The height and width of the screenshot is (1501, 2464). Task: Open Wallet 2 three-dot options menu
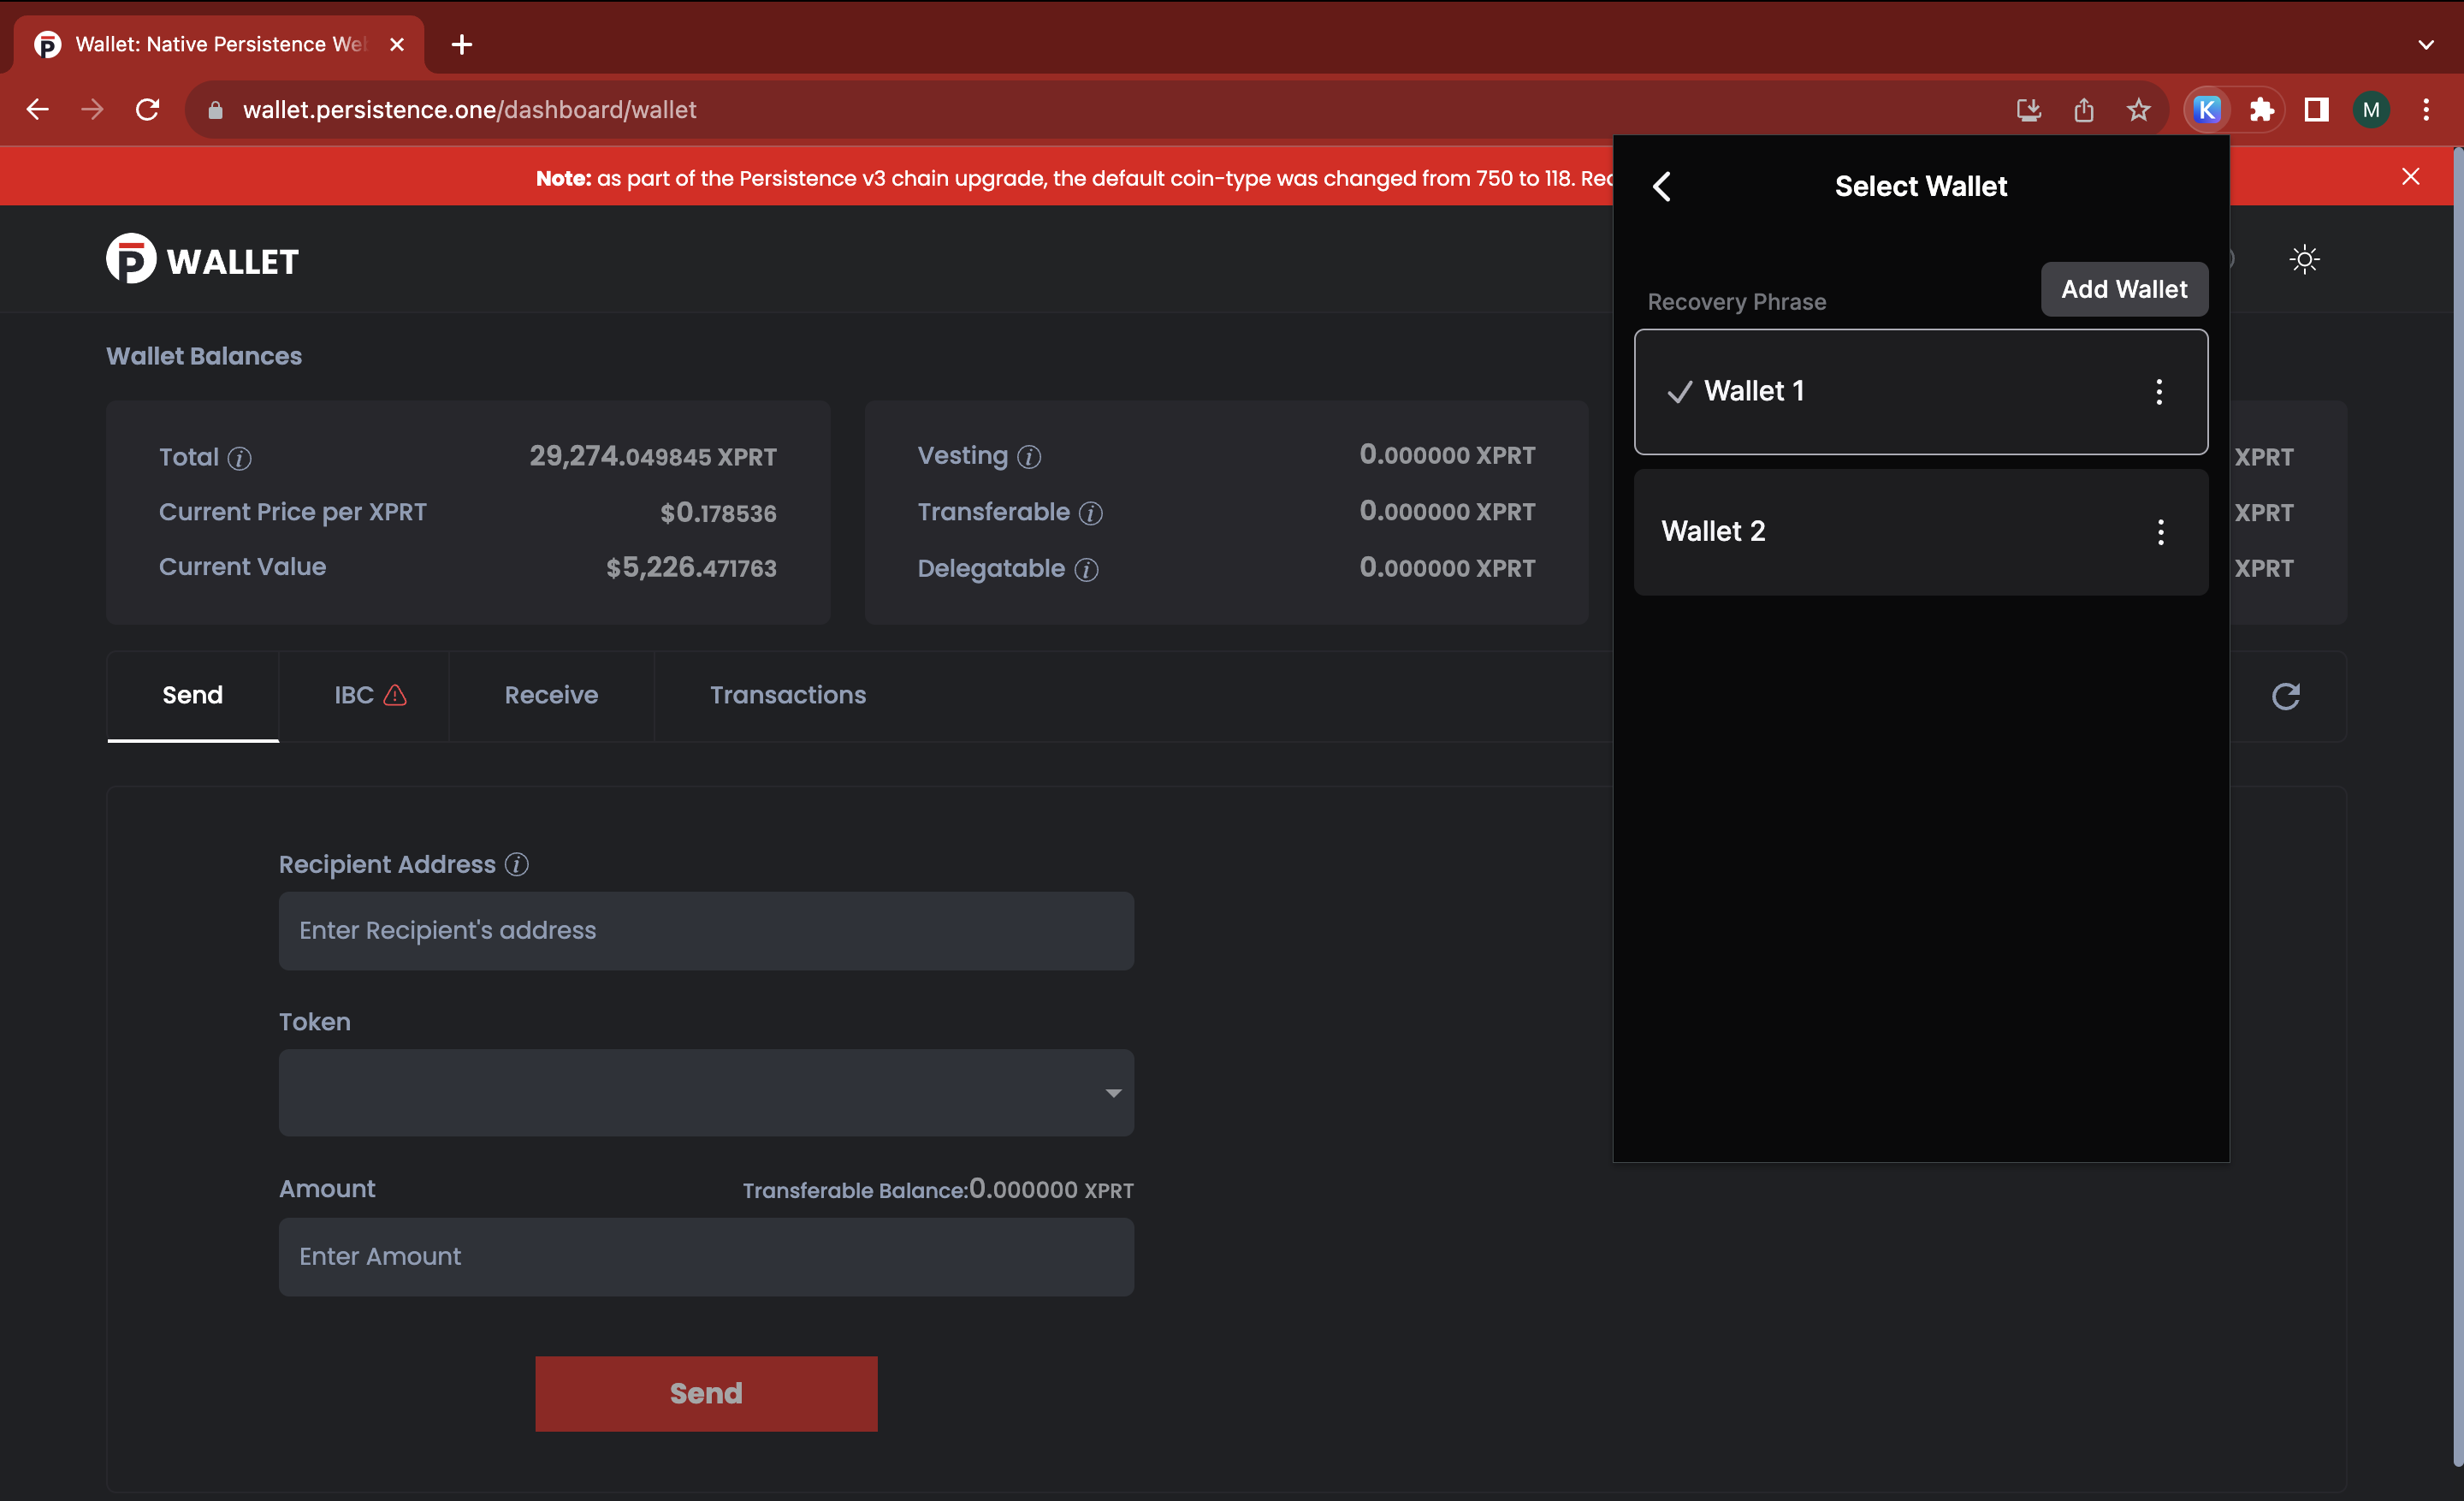point(2160,532)
